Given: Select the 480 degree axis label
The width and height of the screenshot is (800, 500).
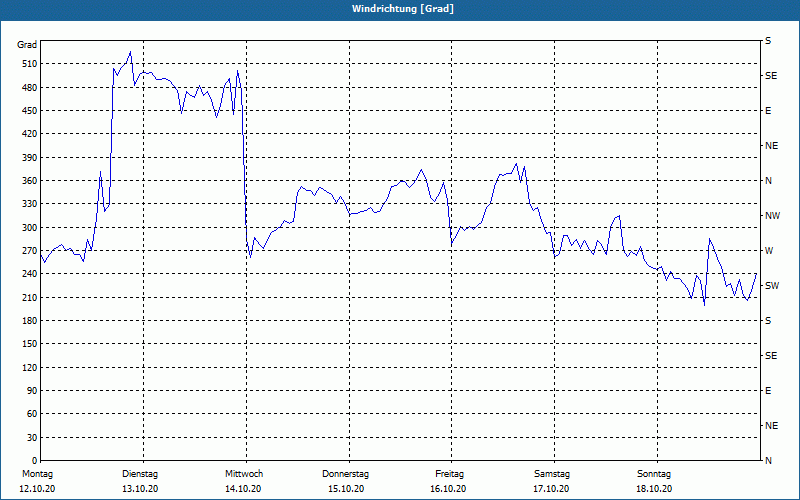Looking at the screenshot, I should click(31, 87).
